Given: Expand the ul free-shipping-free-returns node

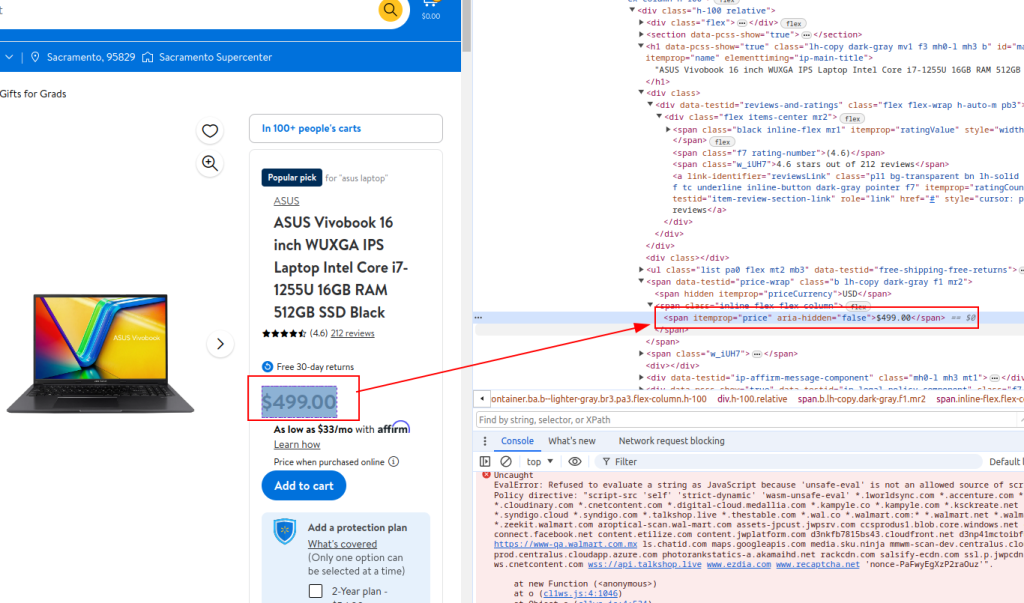Looking at the screenshot, I should 641,269.
